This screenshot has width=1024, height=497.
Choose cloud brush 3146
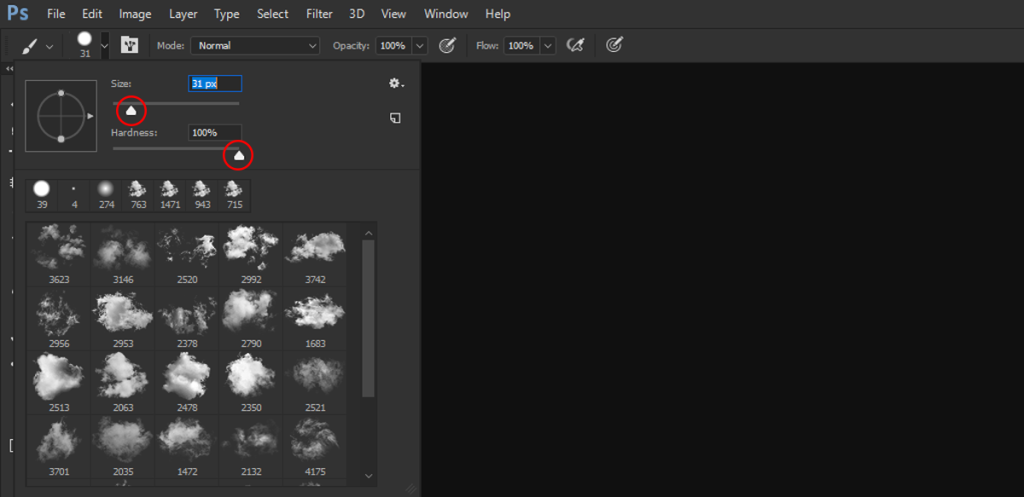123,254
